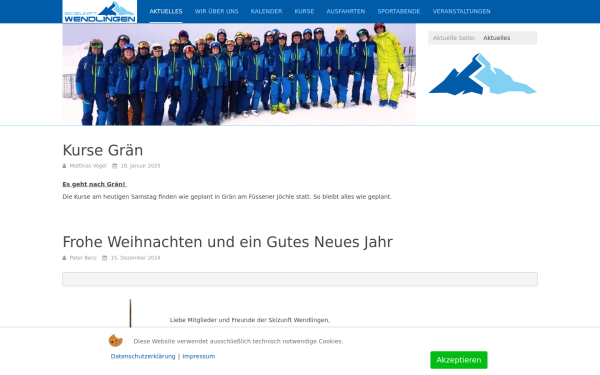This screenshot has height=375, width=600.
Task: Open the Kurse menu item
Action: (x=304, y=11)
